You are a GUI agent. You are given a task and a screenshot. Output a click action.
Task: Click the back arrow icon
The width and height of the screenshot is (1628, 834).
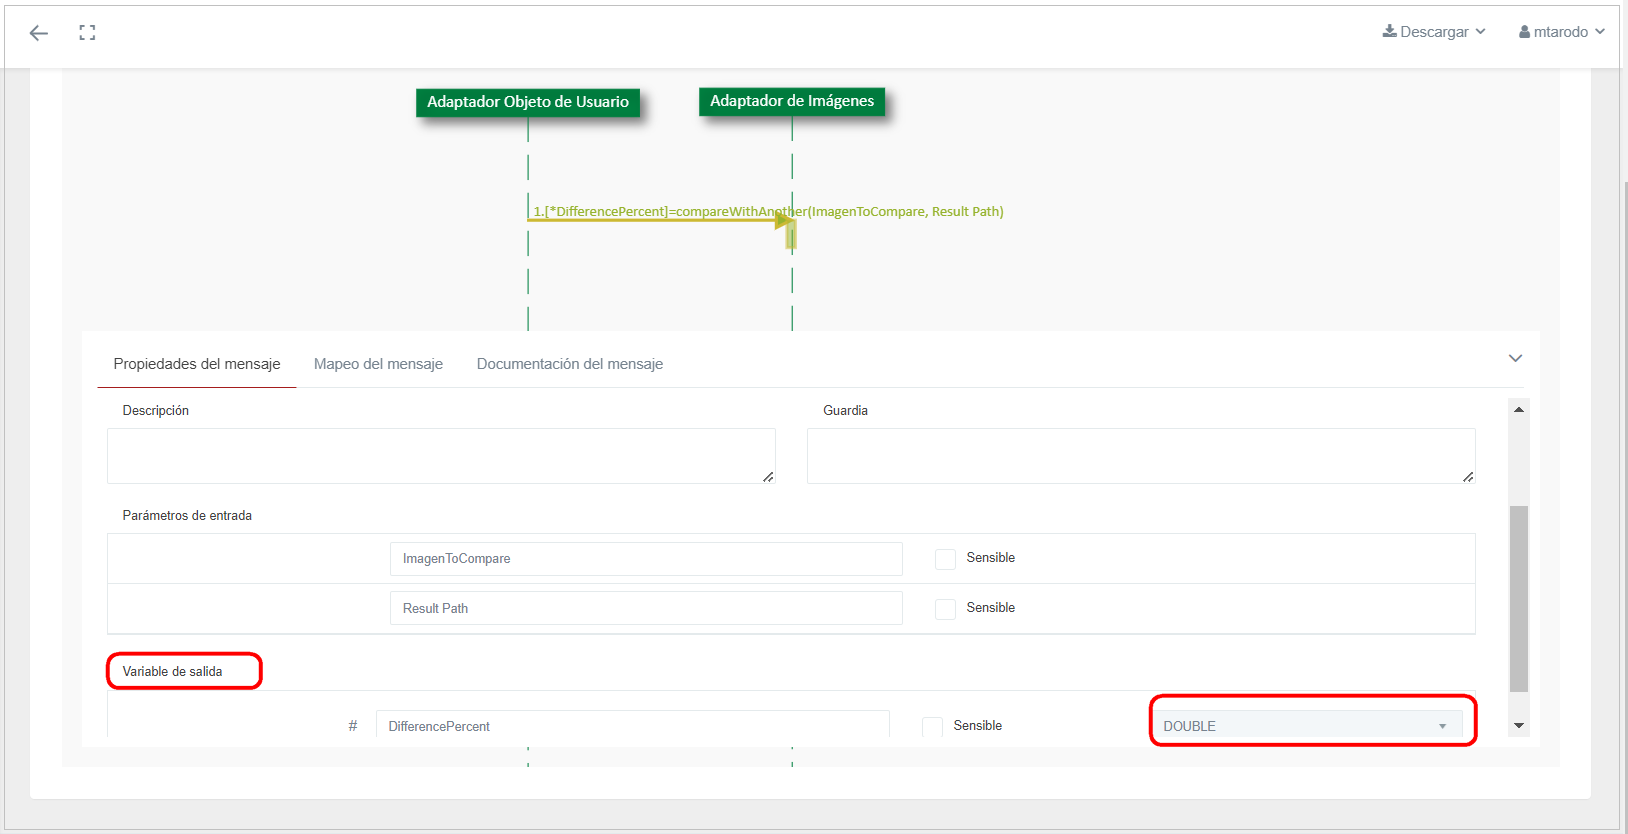[x=39, y=33]
